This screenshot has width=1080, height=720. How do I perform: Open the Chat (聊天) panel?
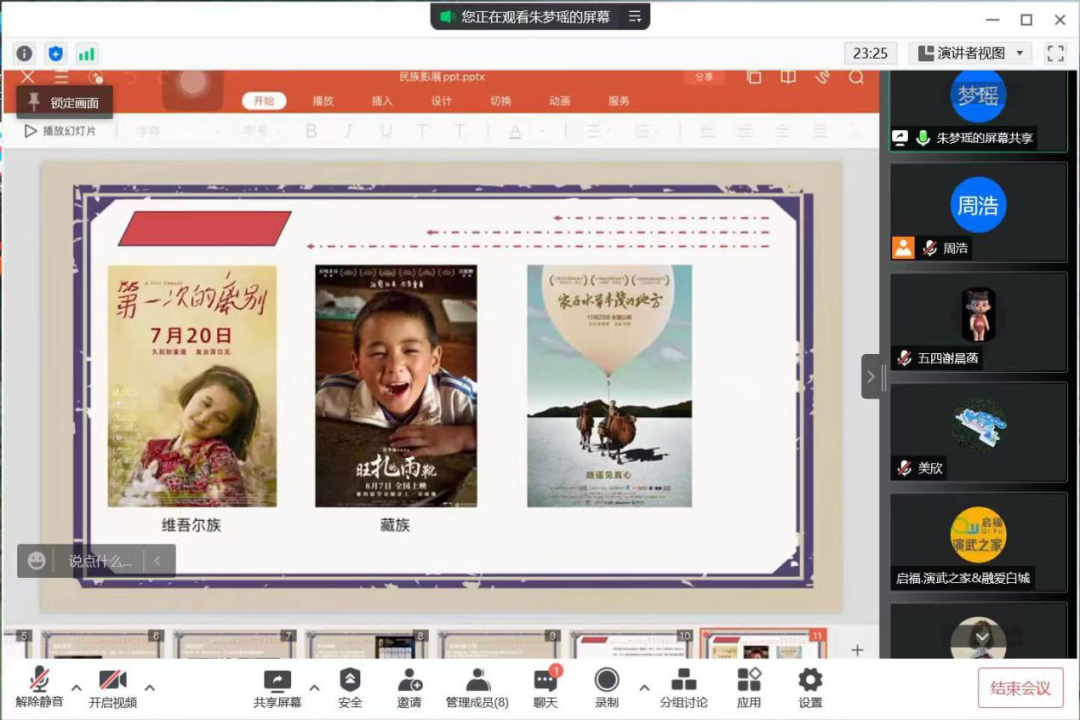tap(545, 688)
